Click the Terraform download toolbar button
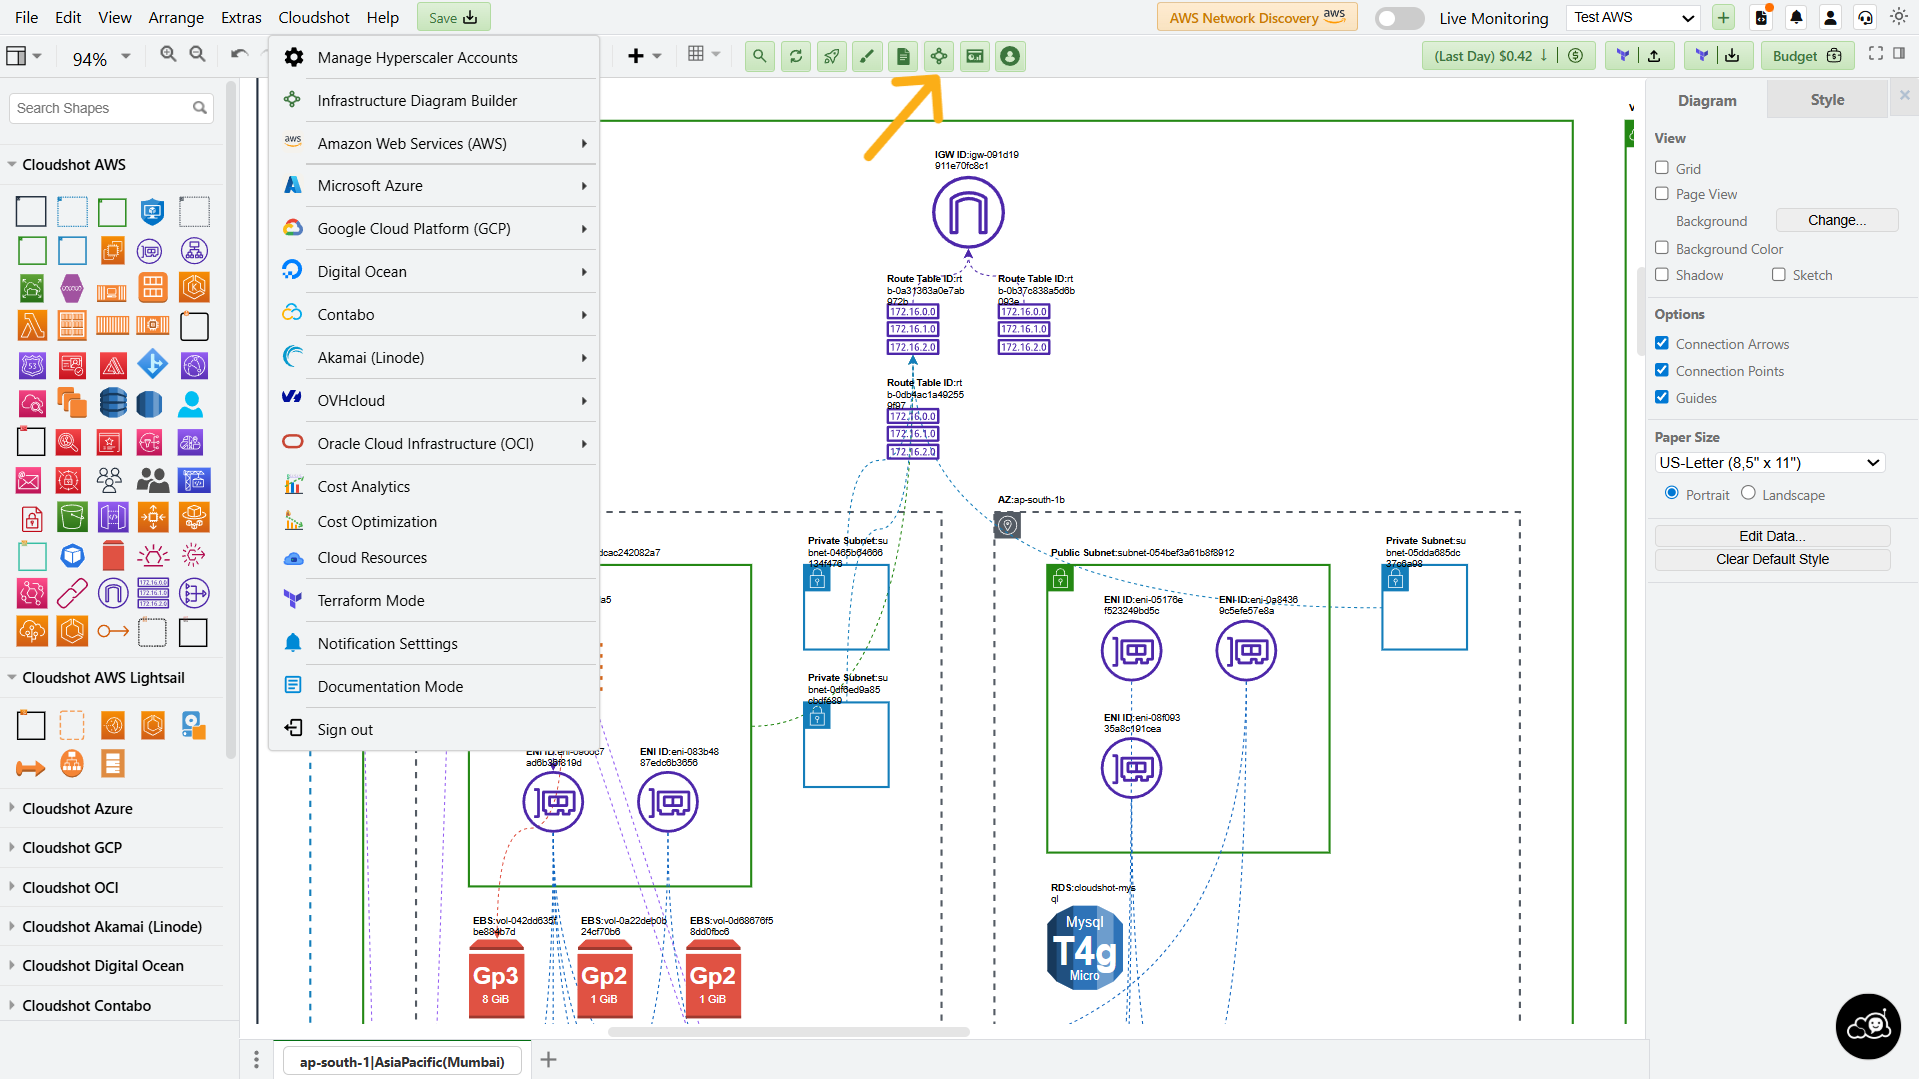 pyautogui.click(x=1716, y=56)
